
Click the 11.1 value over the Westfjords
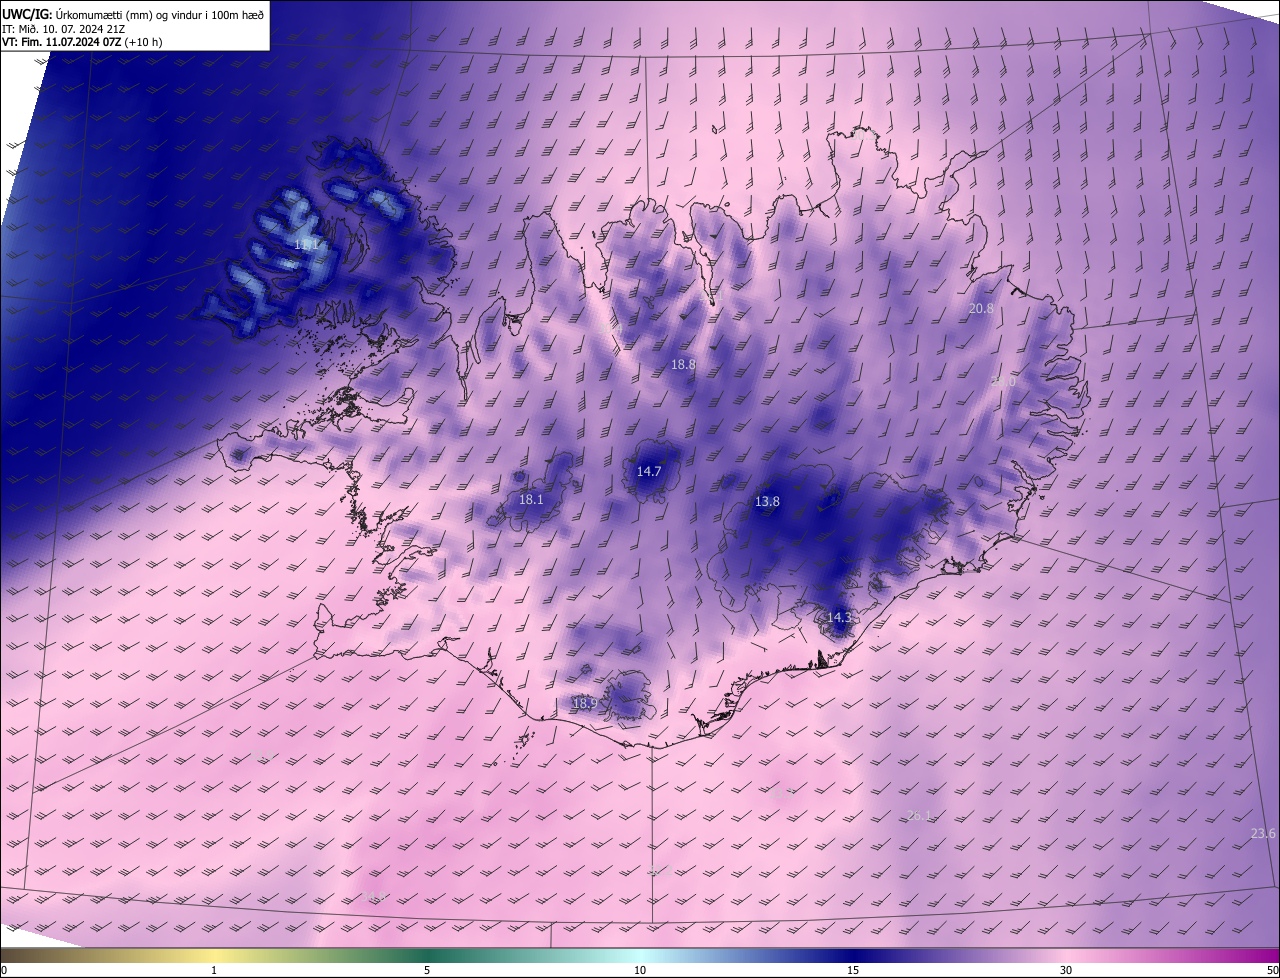pos(307,245)
